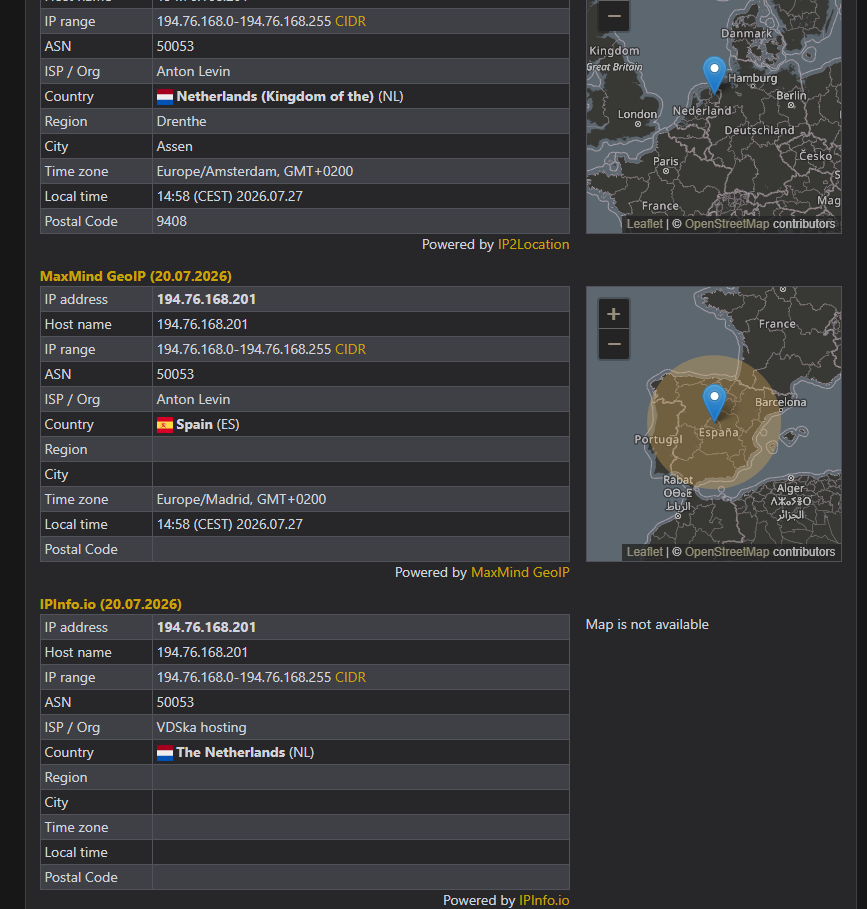Click the IPInfo.io (20.07.2026) heading
Viewport: 867px width, 909px height.
coord(111,605)
